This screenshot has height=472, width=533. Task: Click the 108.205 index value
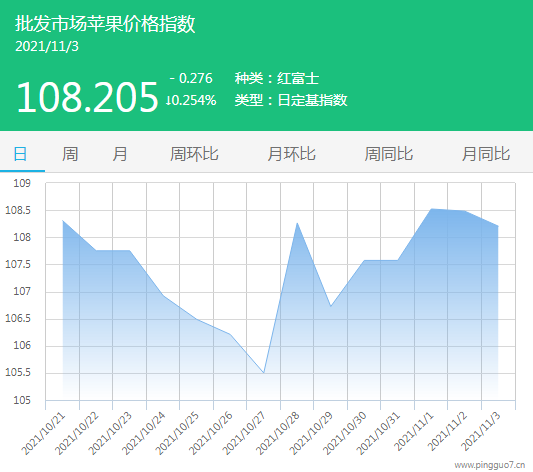click(x=87, y=97)
